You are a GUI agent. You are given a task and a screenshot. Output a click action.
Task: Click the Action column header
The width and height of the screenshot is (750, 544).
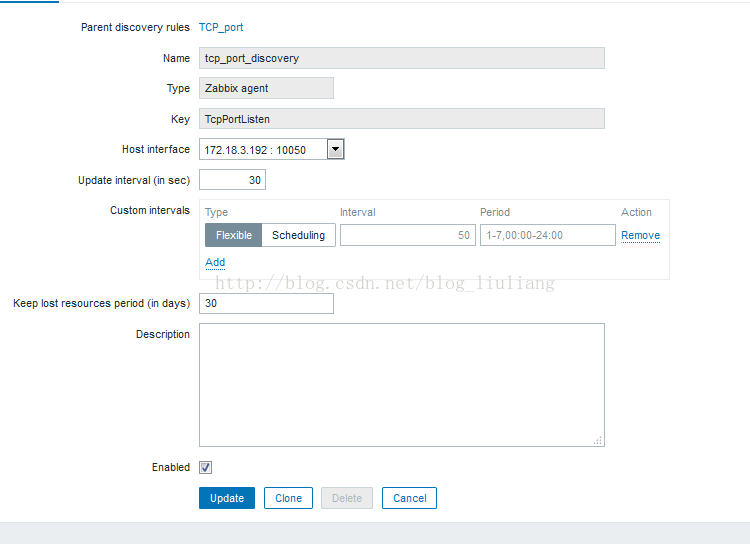click(636, 212)
